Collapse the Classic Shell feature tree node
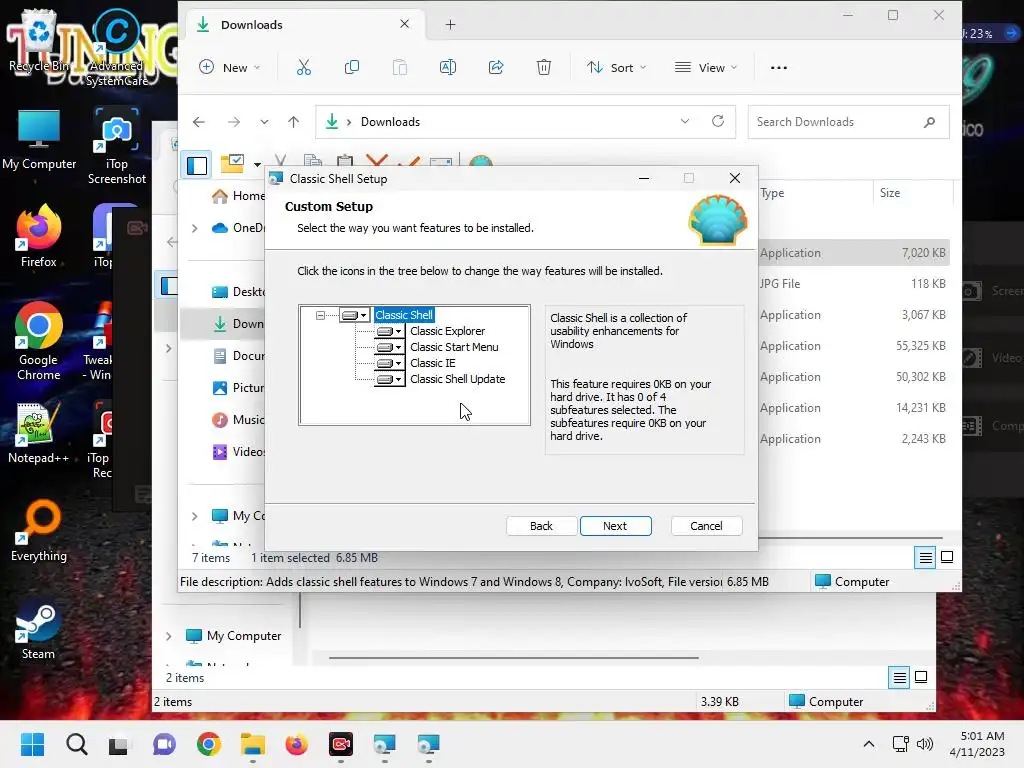This screenshot has height=768, width=1024. coord(320,315)
